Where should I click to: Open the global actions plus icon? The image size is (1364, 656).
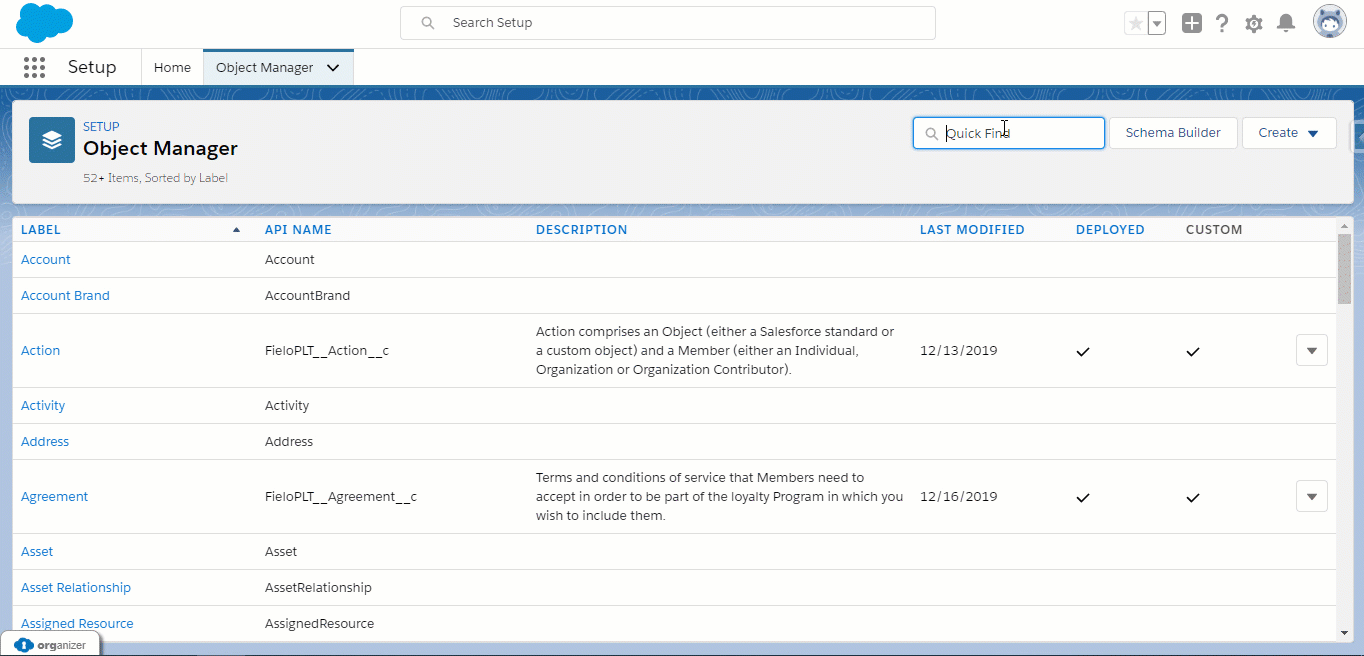[1191, 23]
